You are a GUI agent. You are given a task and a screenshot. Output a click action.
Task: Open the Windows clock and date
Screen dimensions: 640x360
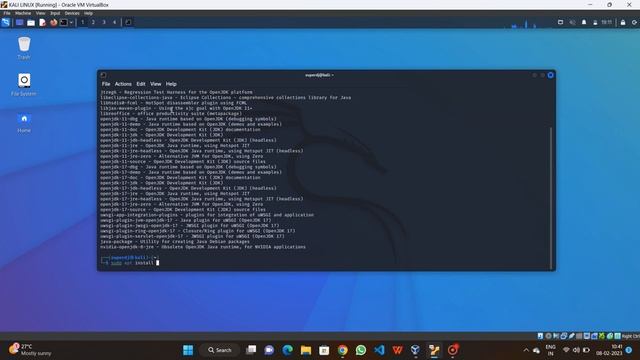609,350
